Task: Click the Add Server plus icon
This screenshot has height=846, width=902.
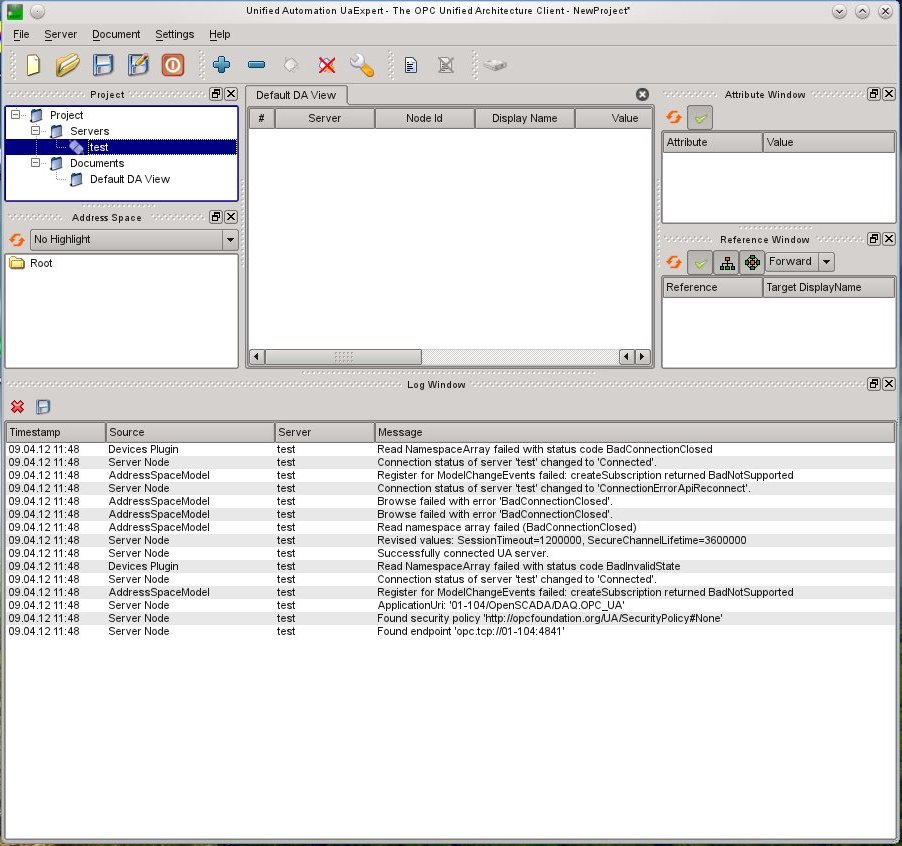Action: 222,65
